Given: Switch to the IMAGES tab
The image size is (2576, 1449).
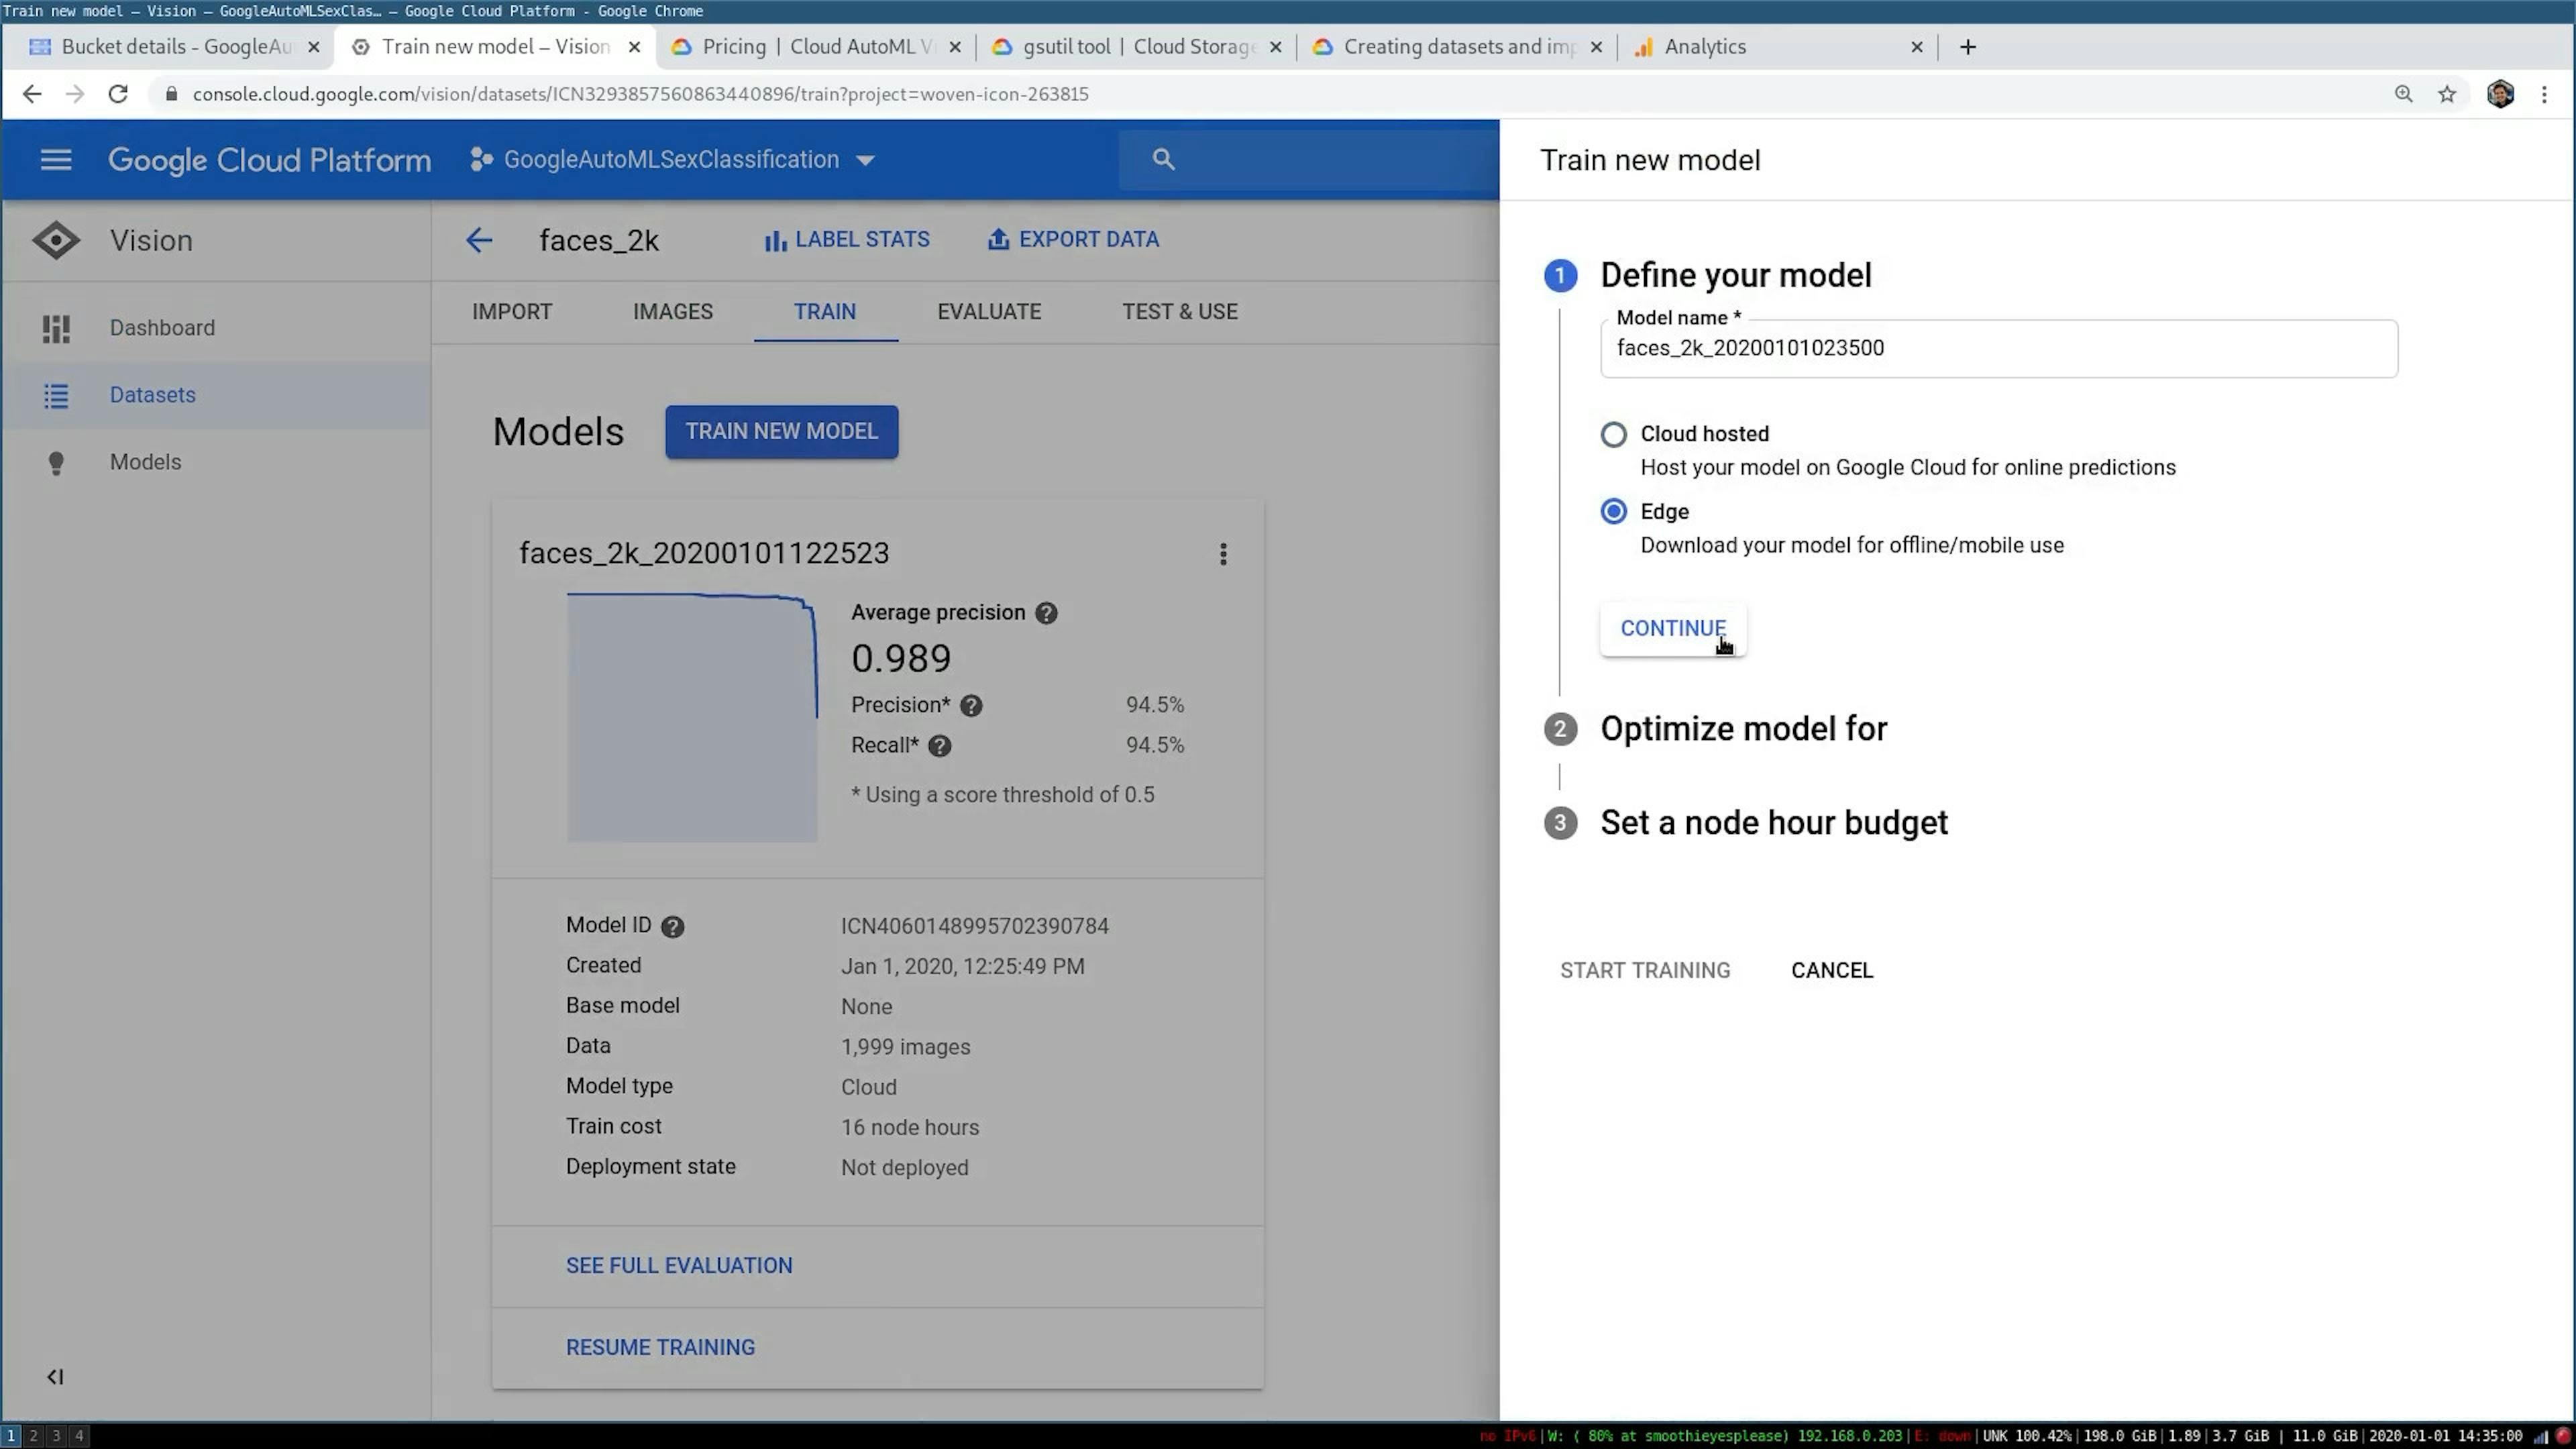Looking at the screenshot, I should coord(673,312).
